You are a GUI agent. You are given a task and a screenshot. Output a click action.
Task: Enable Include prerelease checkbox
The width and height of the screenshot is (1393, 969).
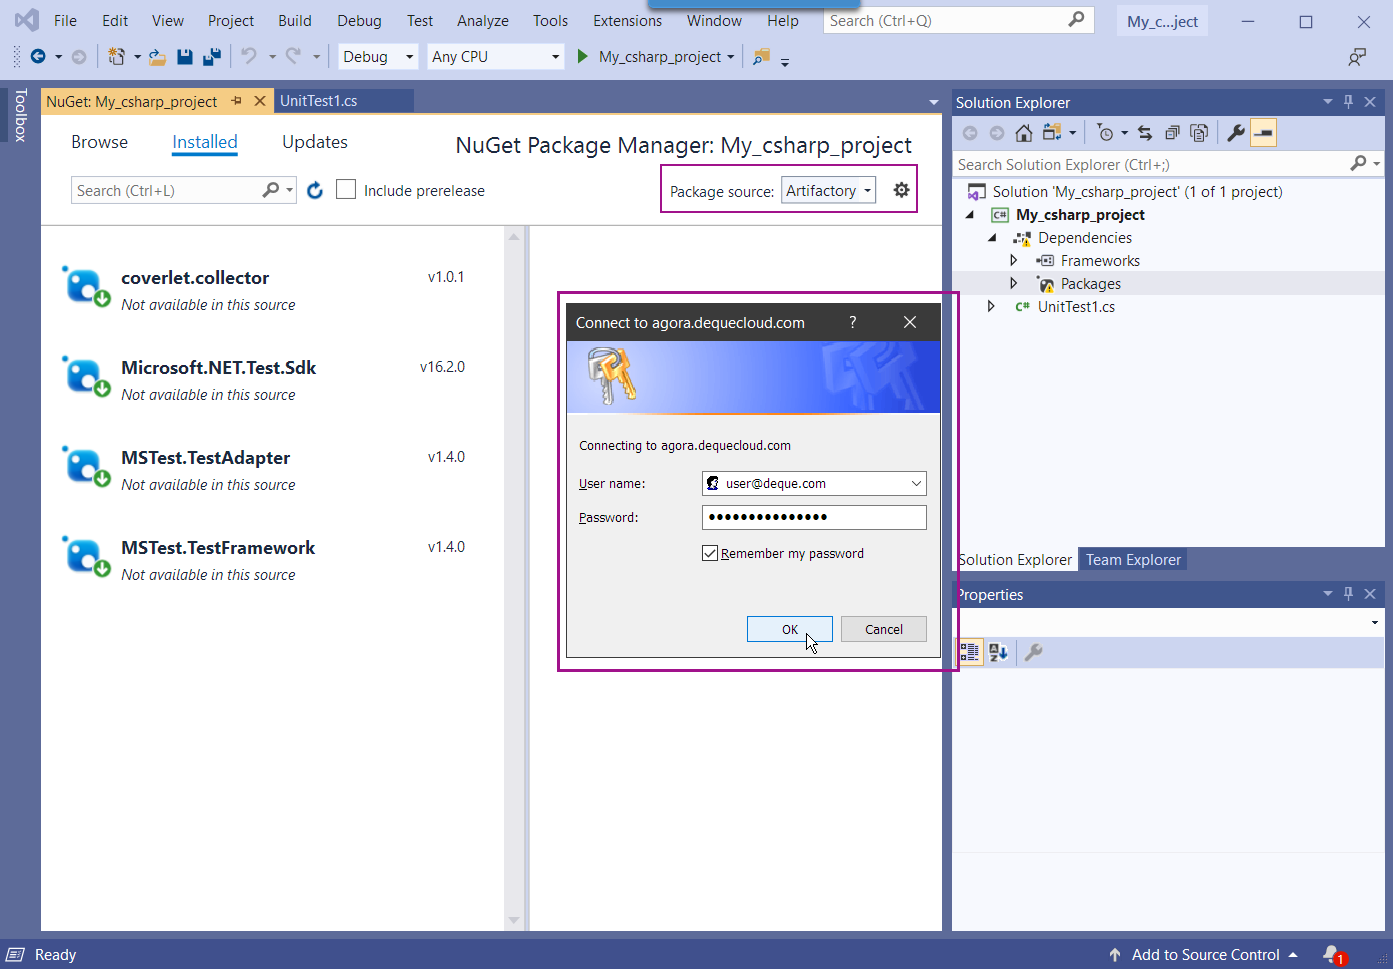[346, 190]
